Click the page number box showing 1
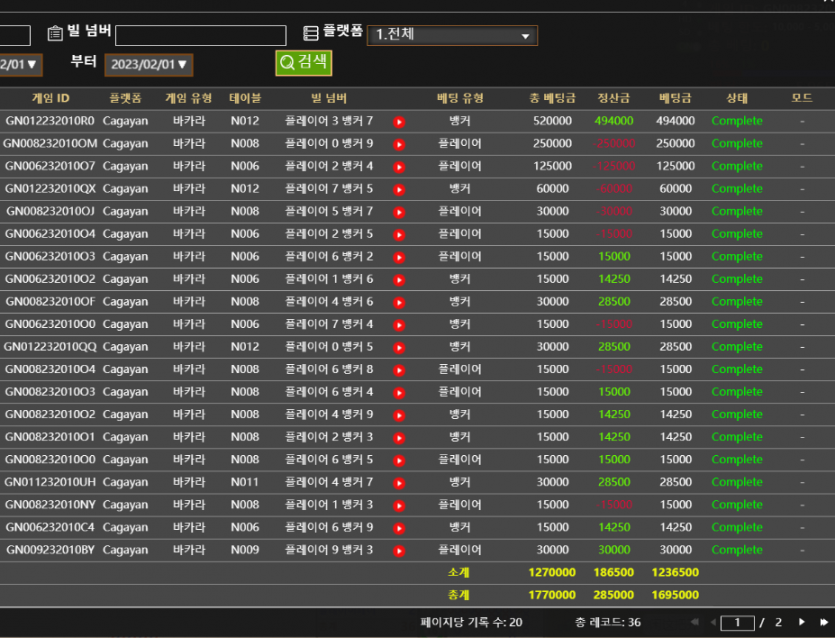The image size is (835, 638). (737, 623)
